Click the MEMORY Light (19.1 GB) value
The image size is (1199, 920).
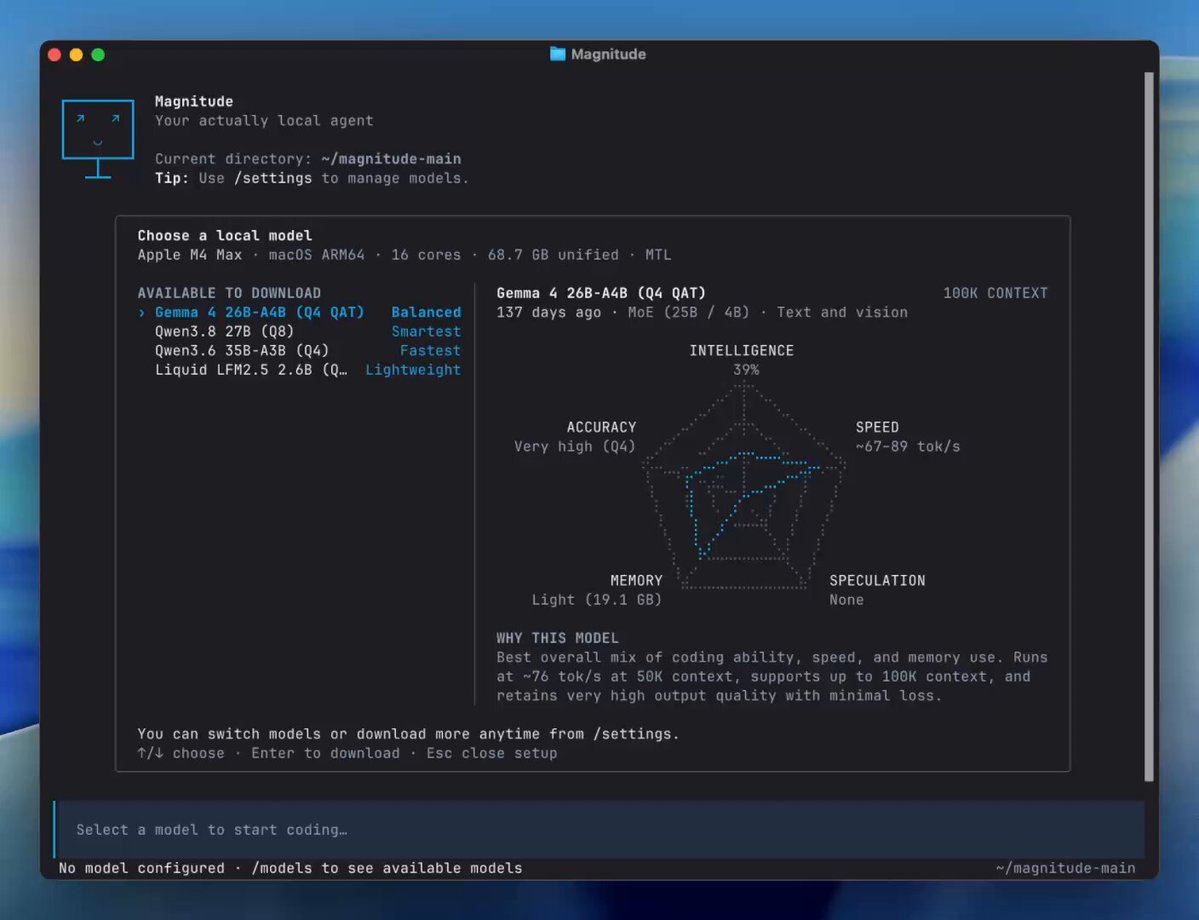pyautogui.click(x=596, y=600)
